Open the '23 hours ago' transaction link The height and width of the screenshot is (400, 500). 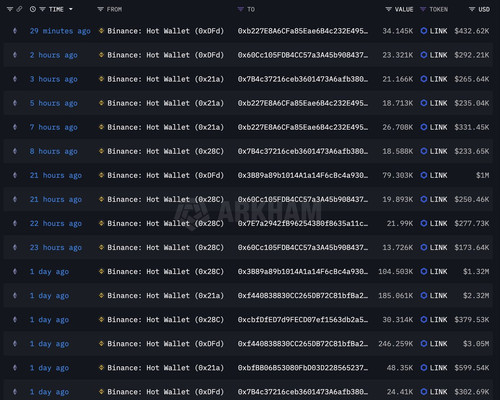[56, 247]
